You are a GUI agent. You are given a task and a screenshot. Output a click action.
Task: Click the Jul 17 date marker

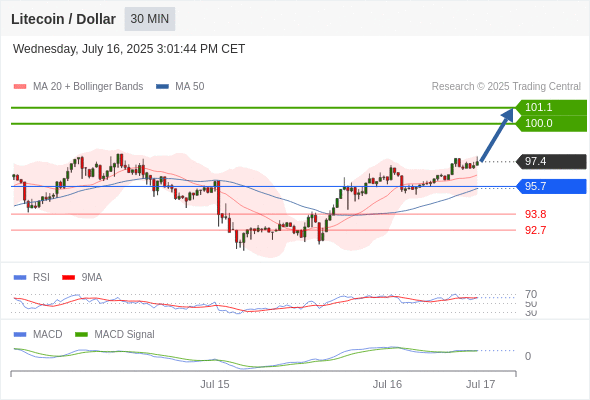[x=481, y=384]
